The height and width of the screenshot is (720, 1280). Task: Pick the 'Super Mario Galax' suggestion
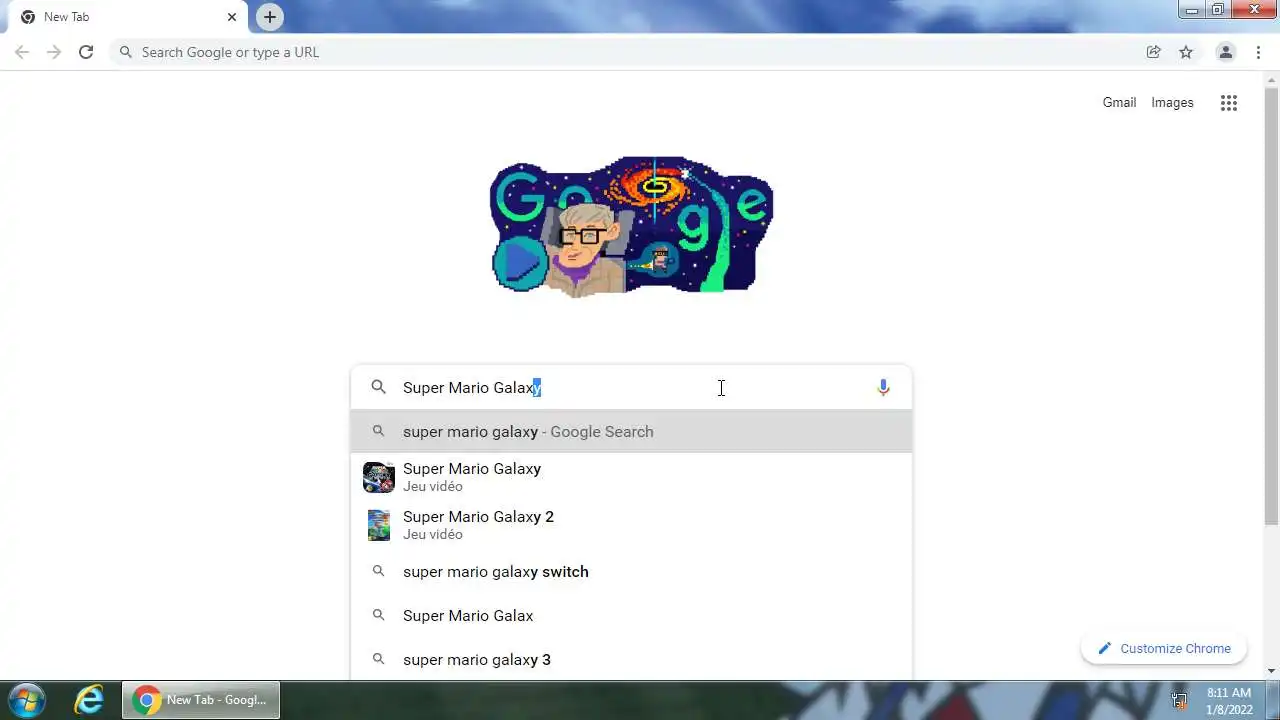(x=631, y=615)
